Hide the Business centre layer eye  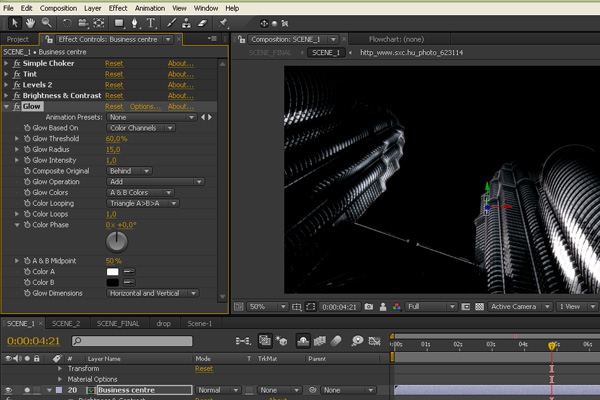coord(8,390)
